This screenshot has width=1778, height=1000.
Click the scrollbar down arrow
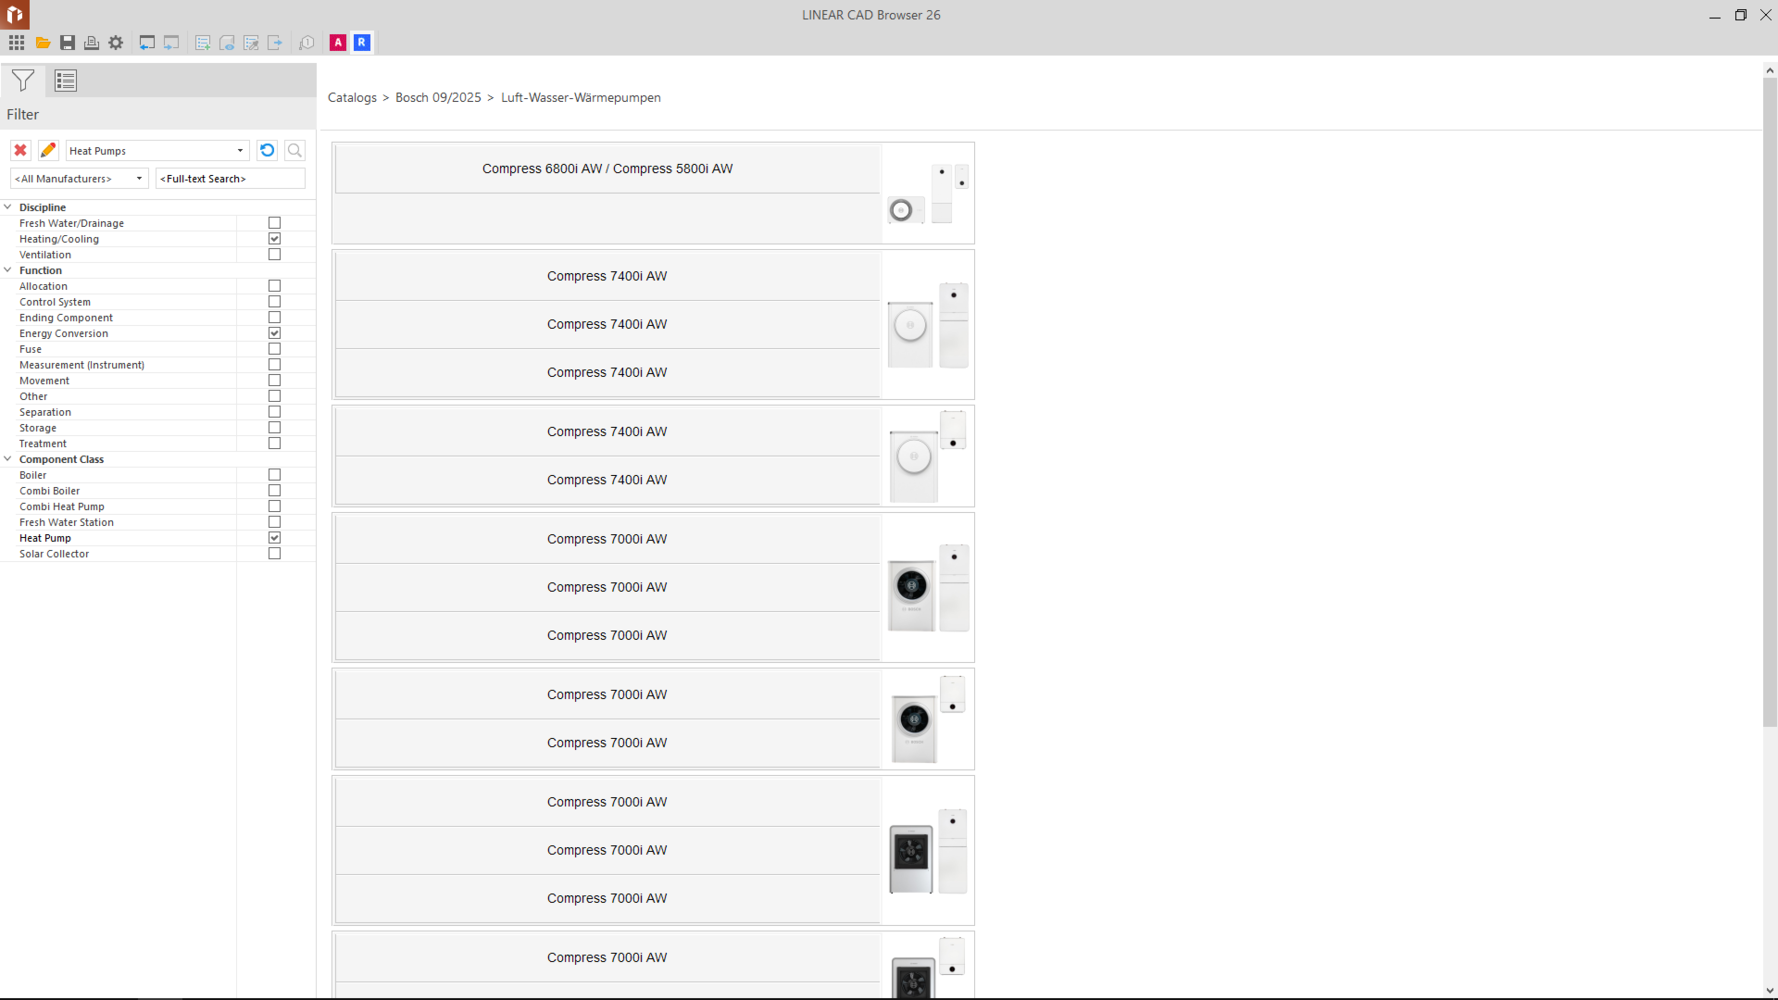[x=1770, y=991]
